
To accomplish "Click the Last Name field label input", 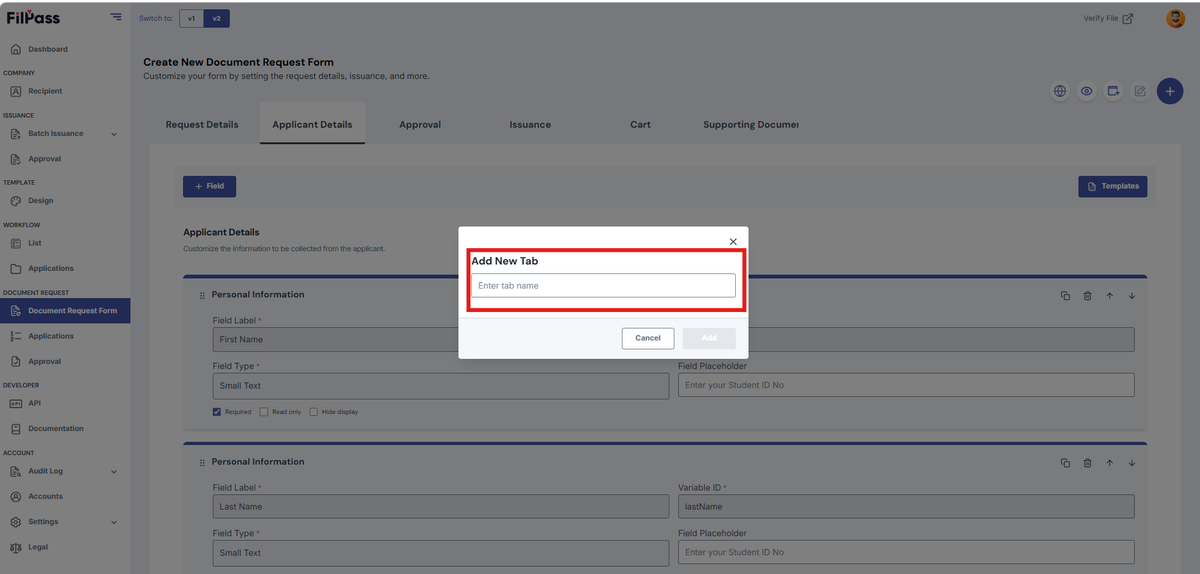I will [x=441, y=506].
